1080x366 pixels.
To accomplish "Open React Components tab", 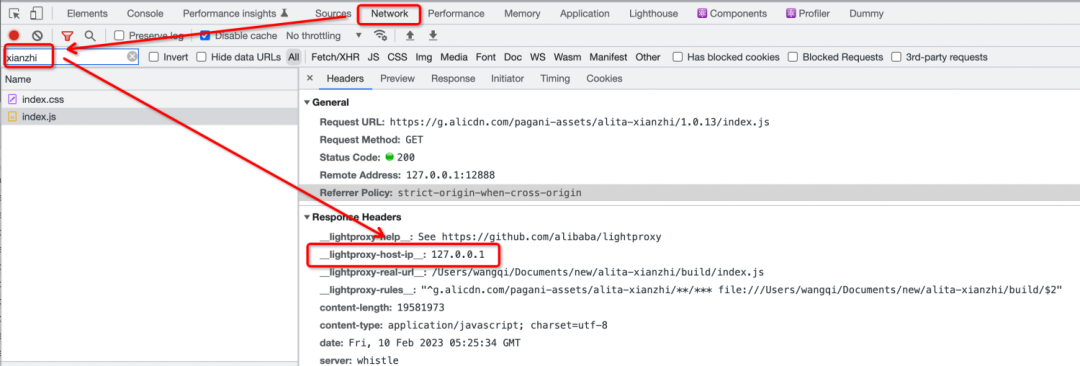I will [732, 14].
